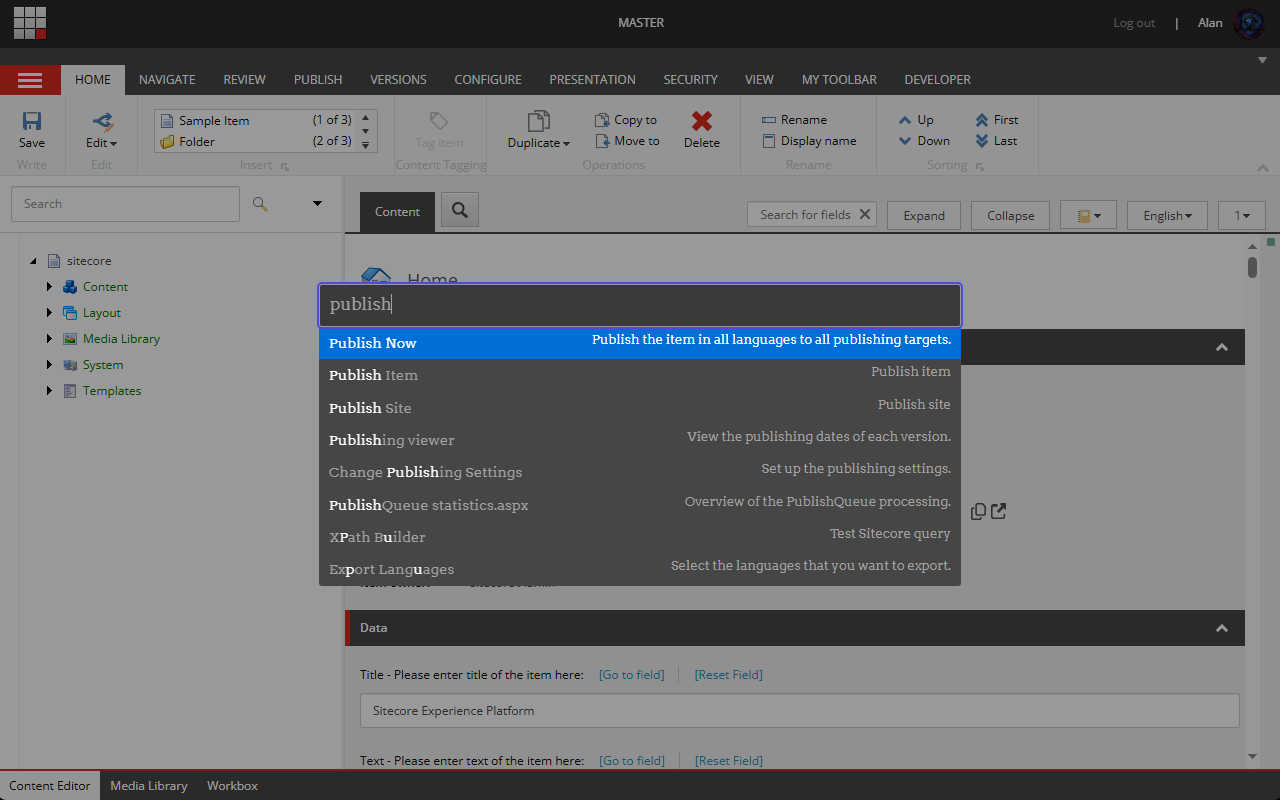Open the PRESENTATION ribbon tab

592,80
